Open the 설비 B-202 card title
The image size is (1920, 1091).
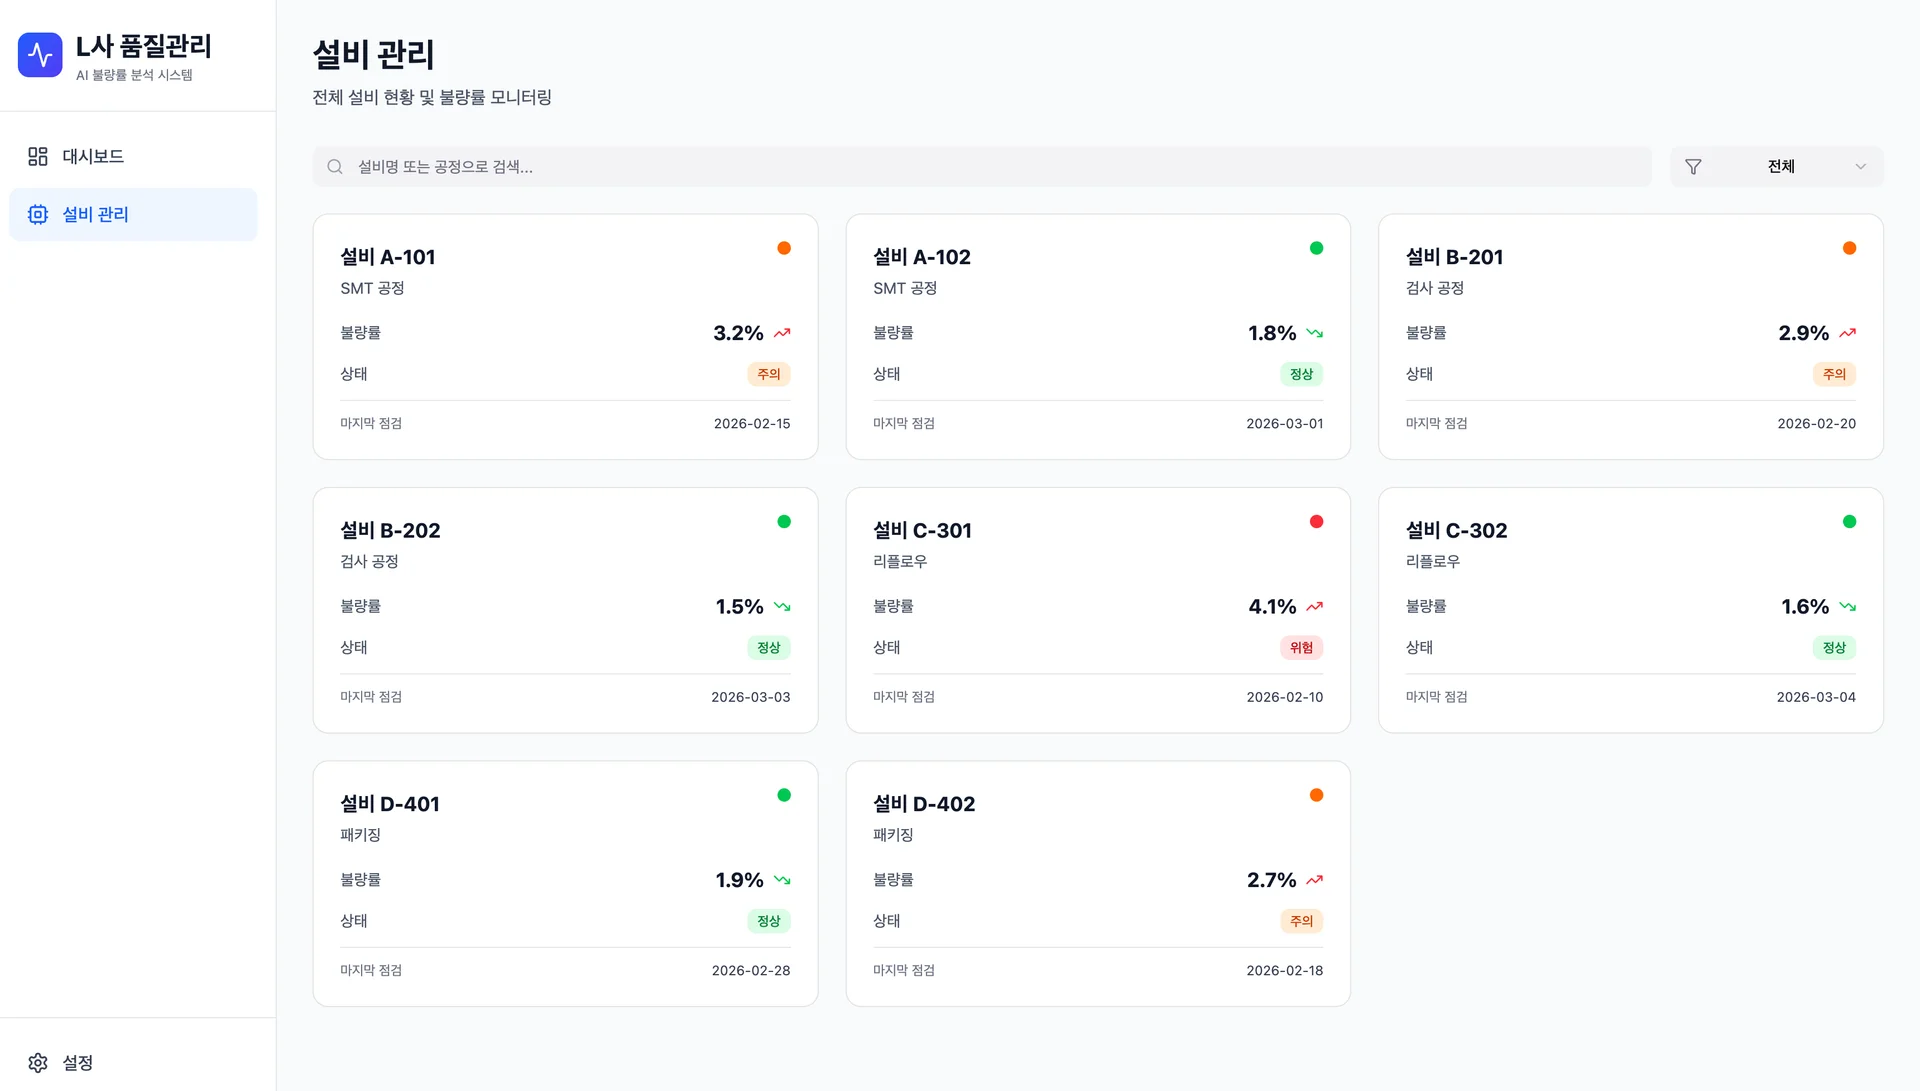pos(390,530)
